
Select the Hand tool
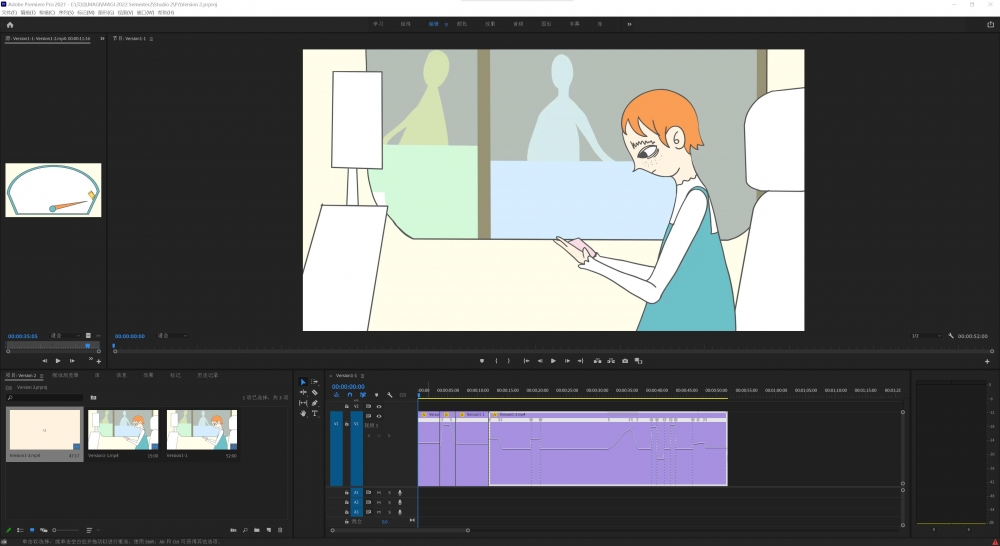click(x=303, y=413)
